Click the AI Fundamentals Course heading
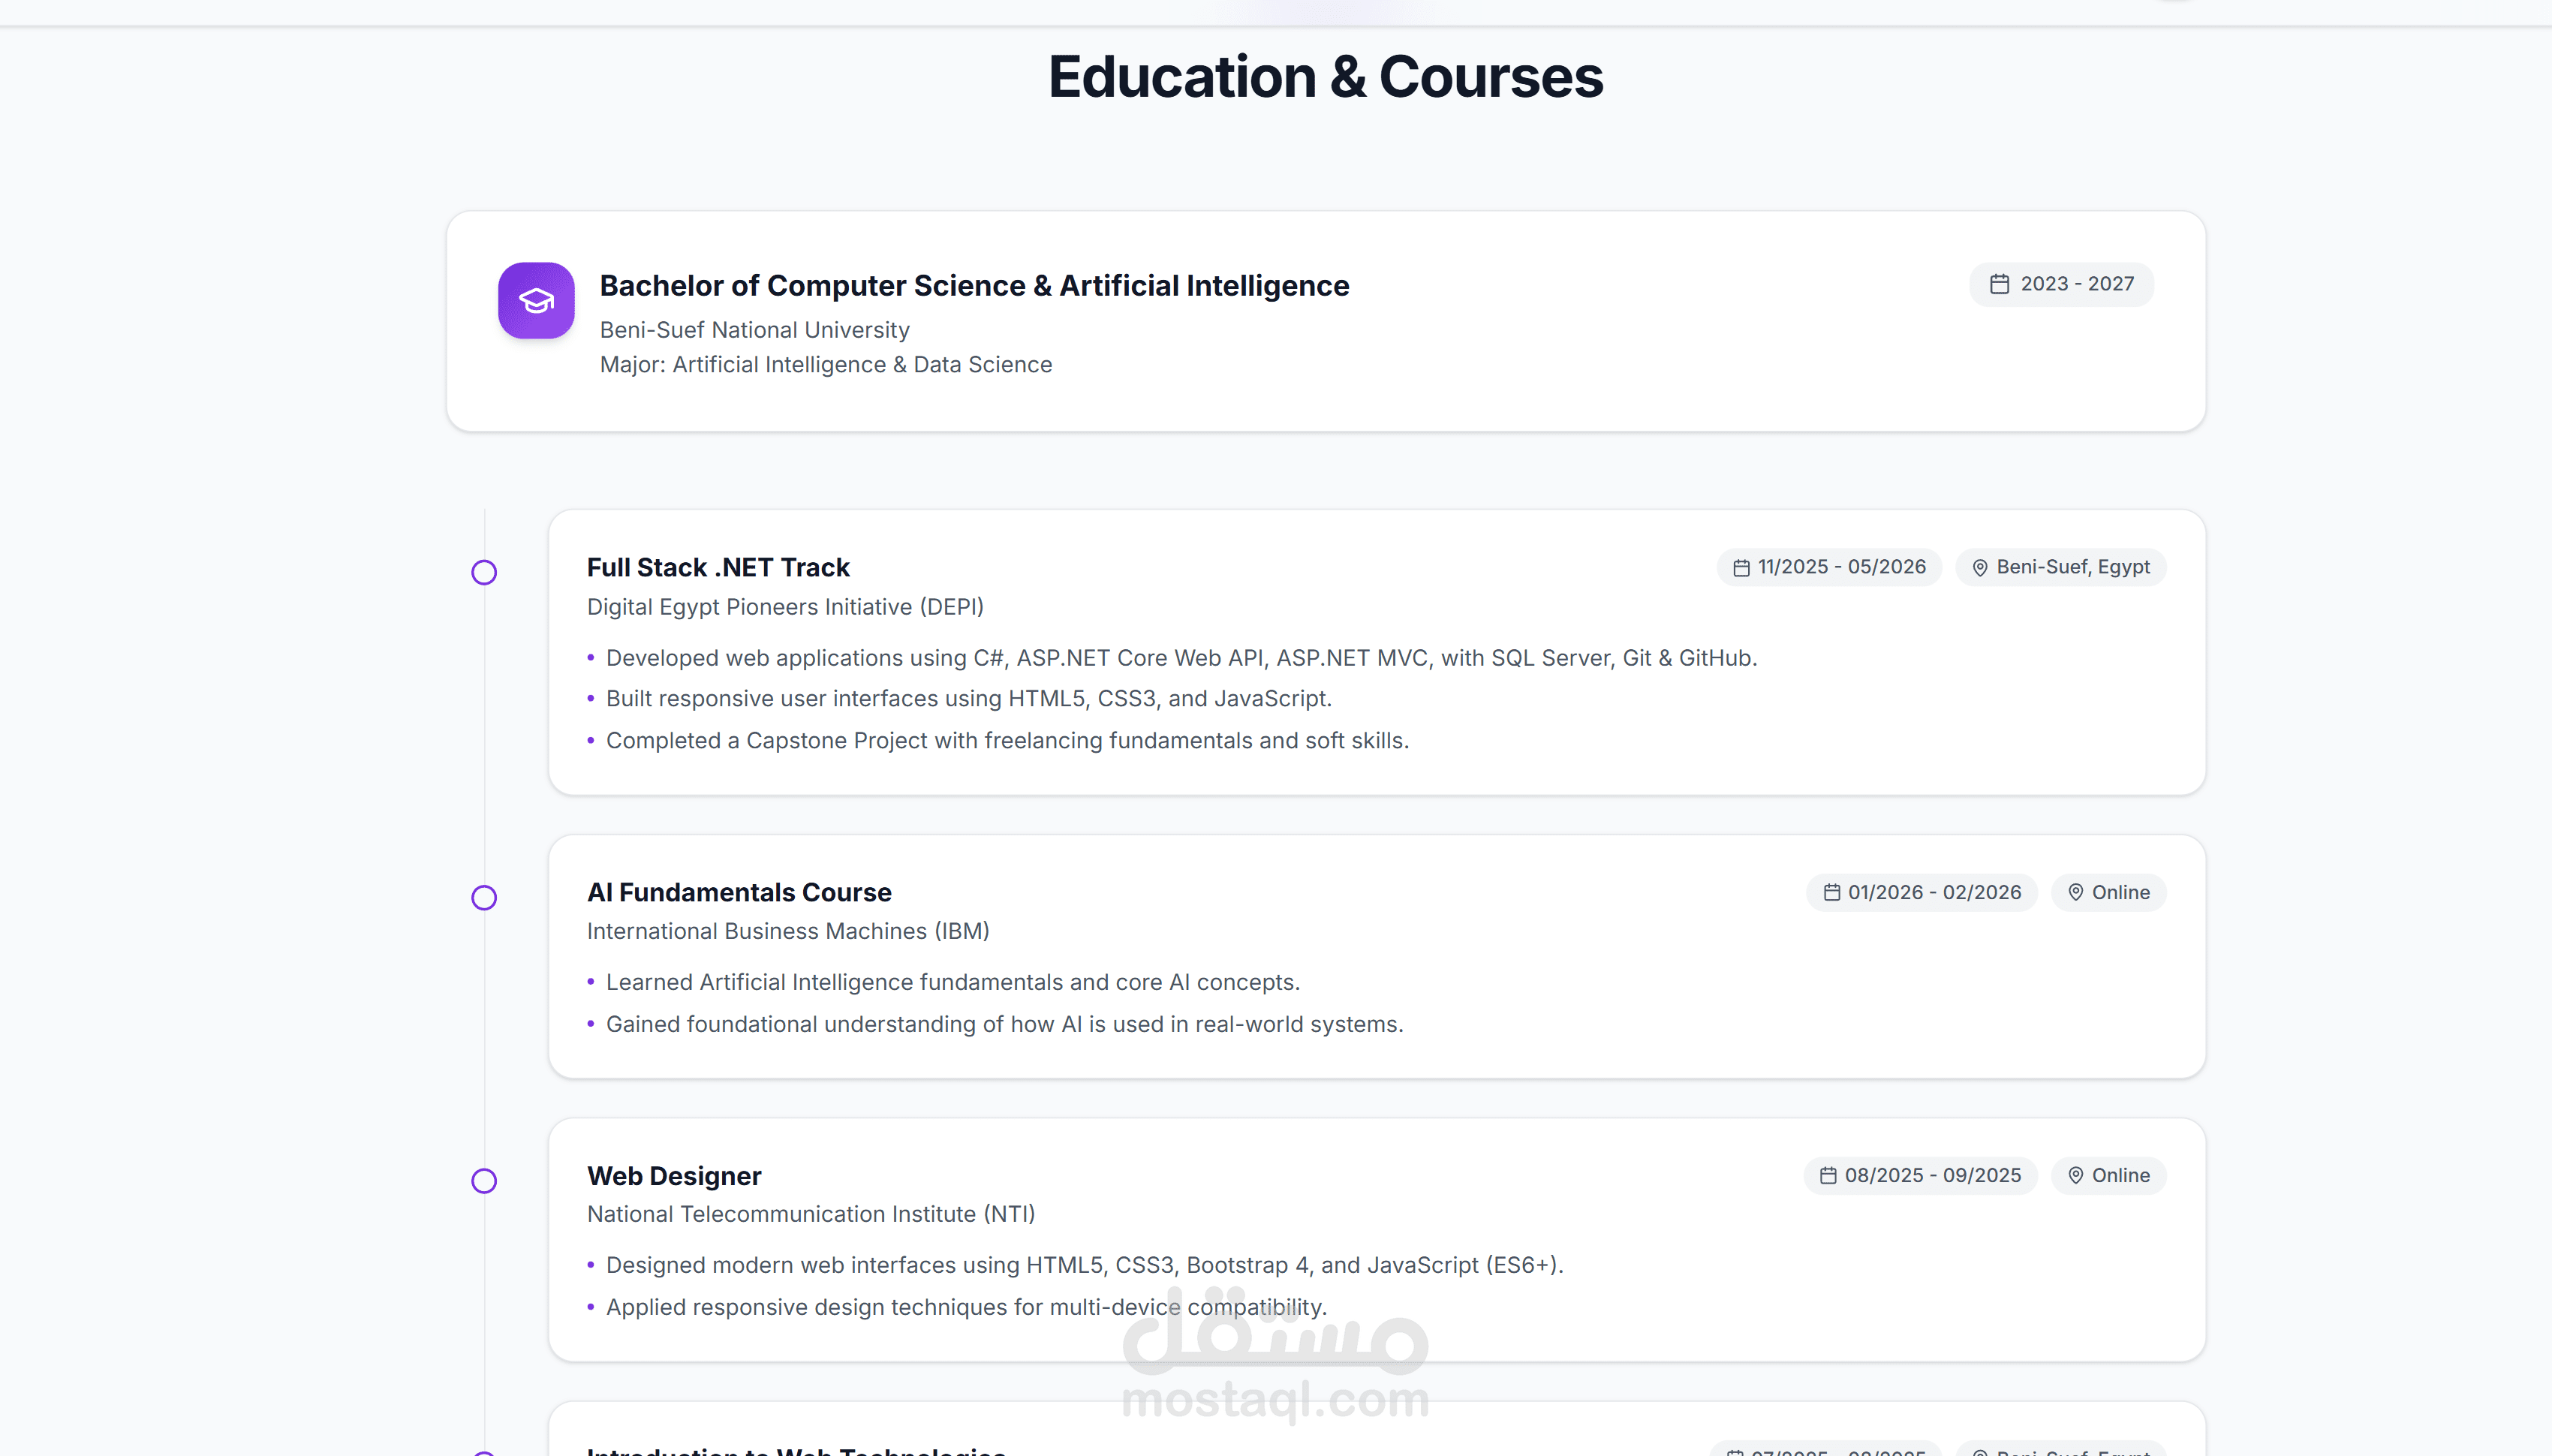The width and height of the screenshot is (2552, 1456). [739, 892]
